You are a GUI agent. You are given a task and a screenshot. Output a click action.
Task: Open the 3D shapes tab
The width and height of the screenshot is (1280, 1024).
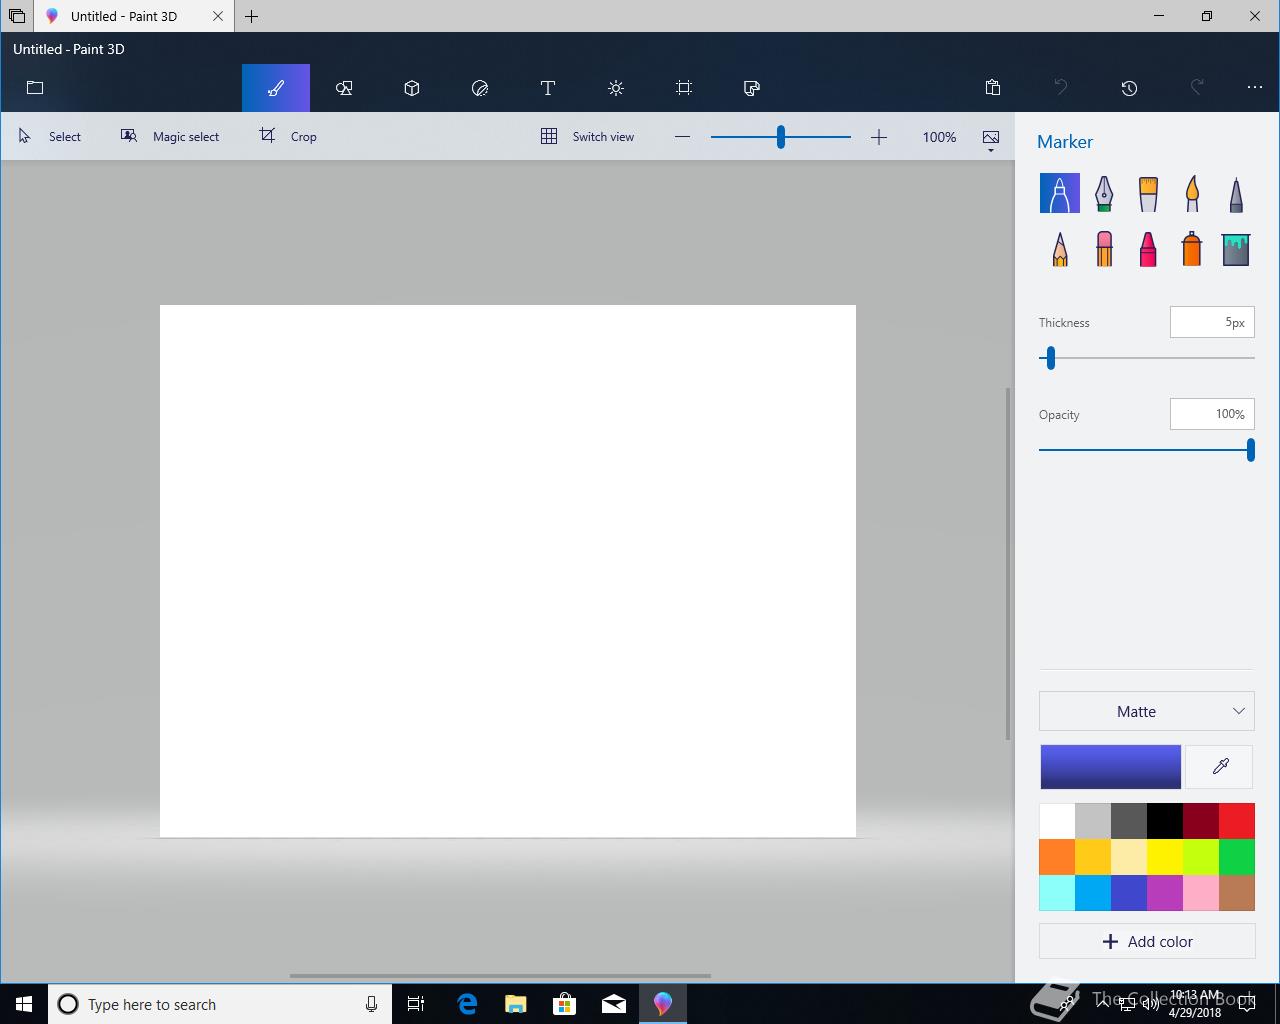412,88
